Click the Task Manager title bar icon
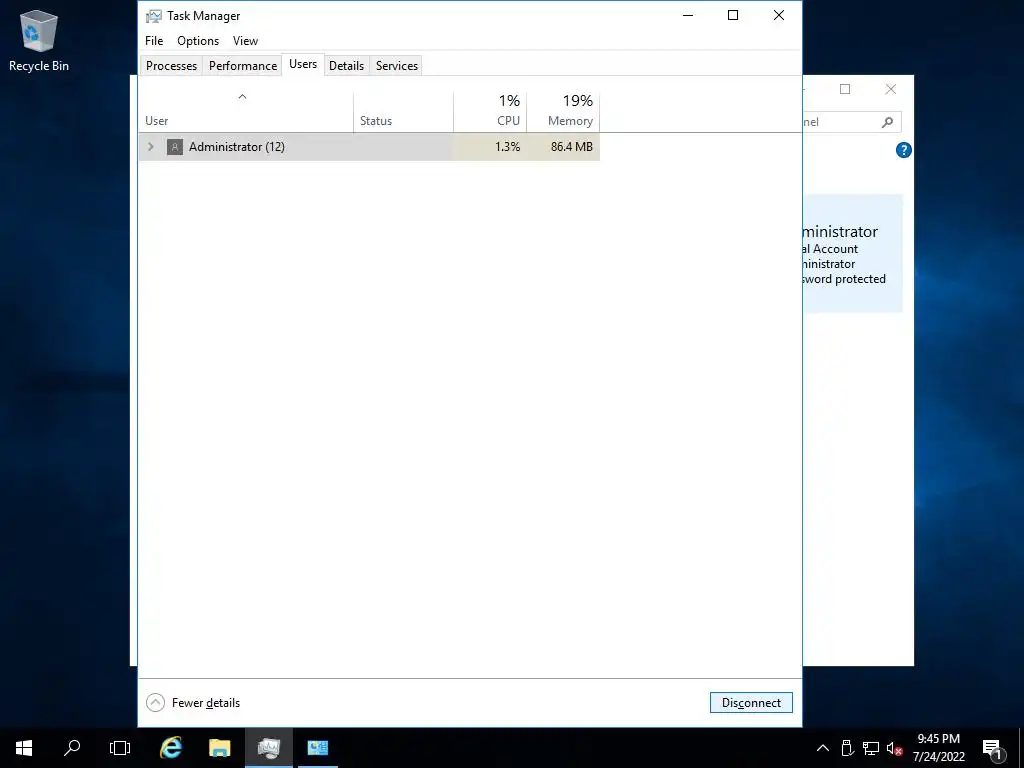Viewport: 1024px width, 768px height. (153, 16)
